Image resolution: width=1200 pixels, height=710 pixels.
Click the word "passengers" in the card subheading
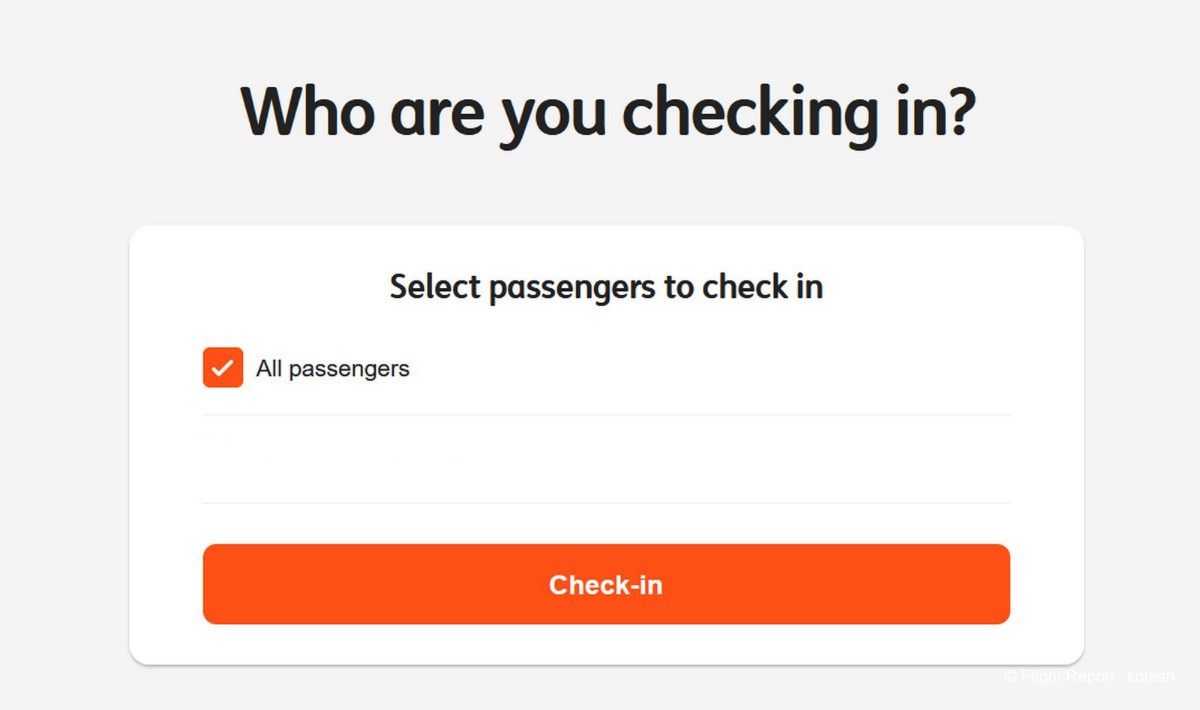click(573, 288)
